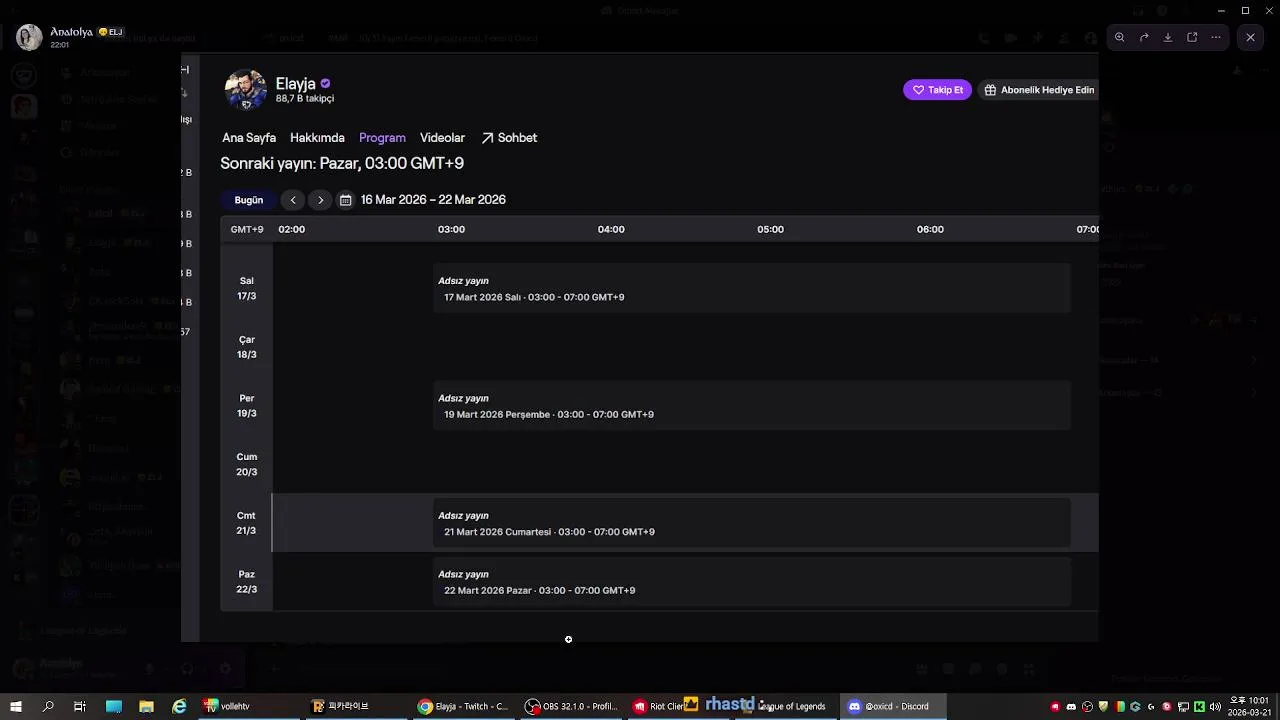Go to next week with right chevron
Screen dimensions: 1280x720
[320, 200]
